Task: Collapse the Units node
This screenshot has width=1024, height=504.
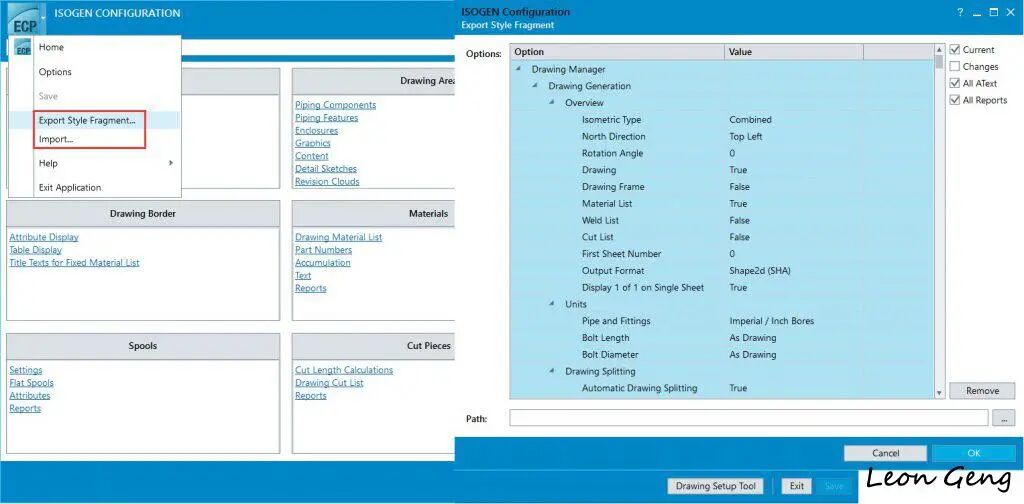Action: click(x=552, y=304)
